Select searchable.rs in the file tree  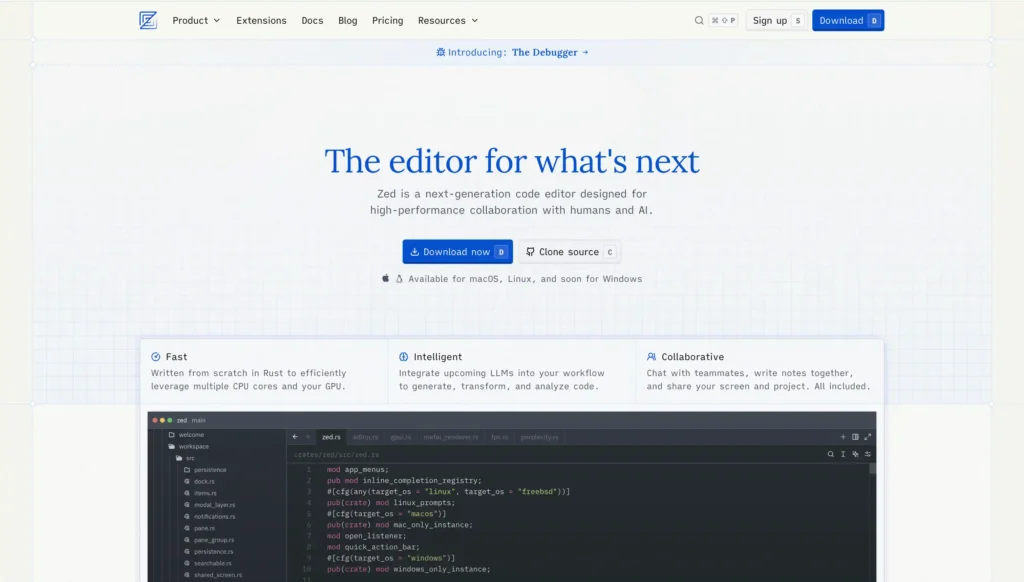(x=212, y=563)
